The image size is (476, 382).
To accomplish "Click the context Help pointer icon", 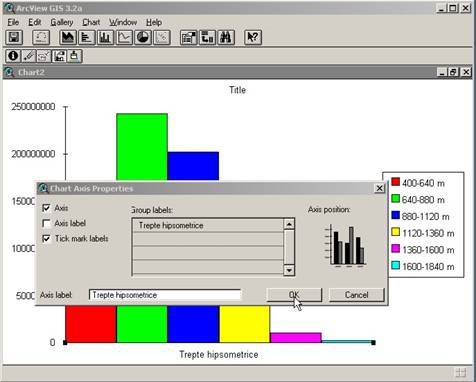I will 253,37.
